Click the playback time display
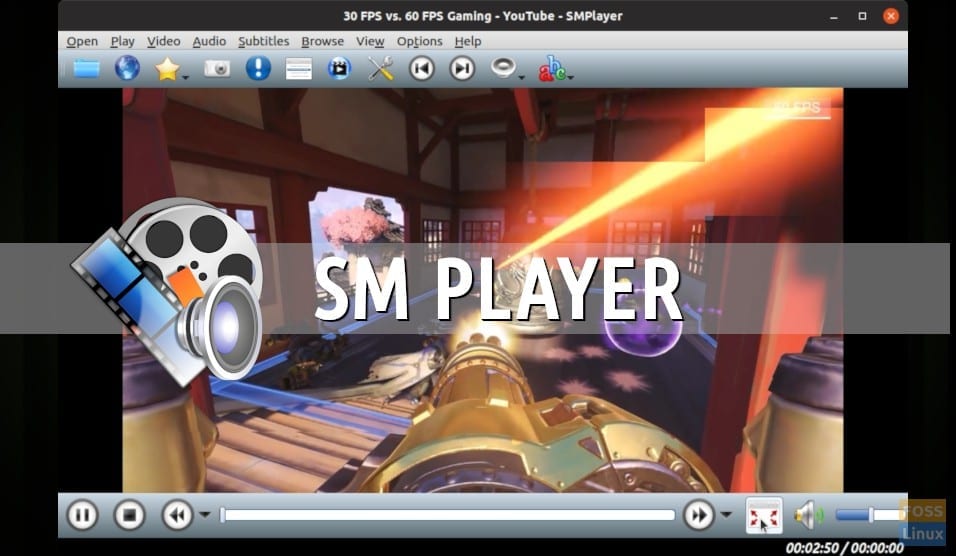 844,548
